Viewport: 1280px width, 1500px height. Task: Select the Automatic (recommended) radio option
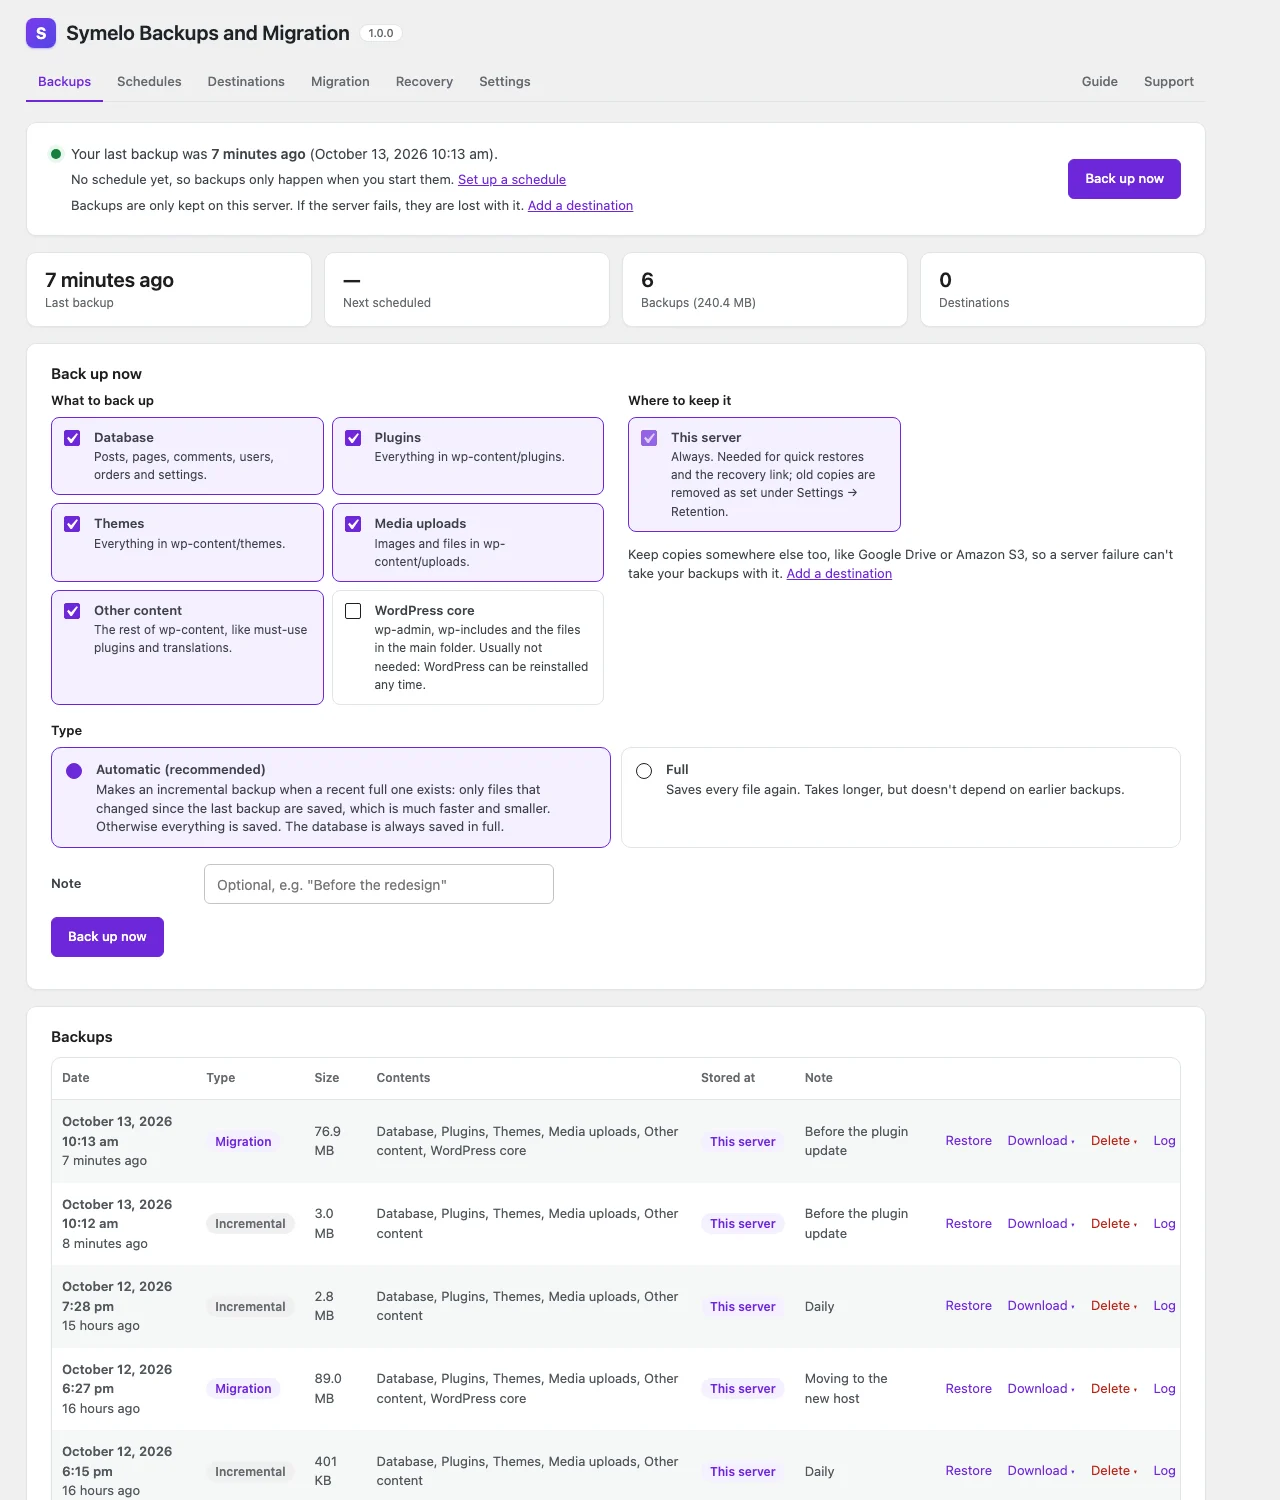pyautogui.click(x=74, y=771)
